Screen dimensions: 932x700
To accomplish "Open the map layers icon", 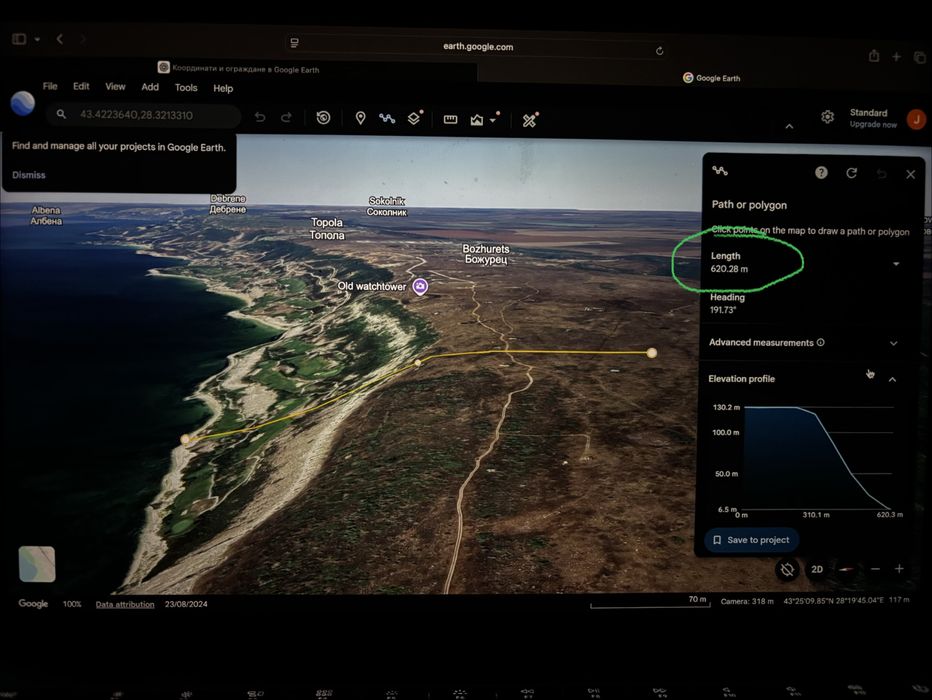I will (x=414, y=119).
